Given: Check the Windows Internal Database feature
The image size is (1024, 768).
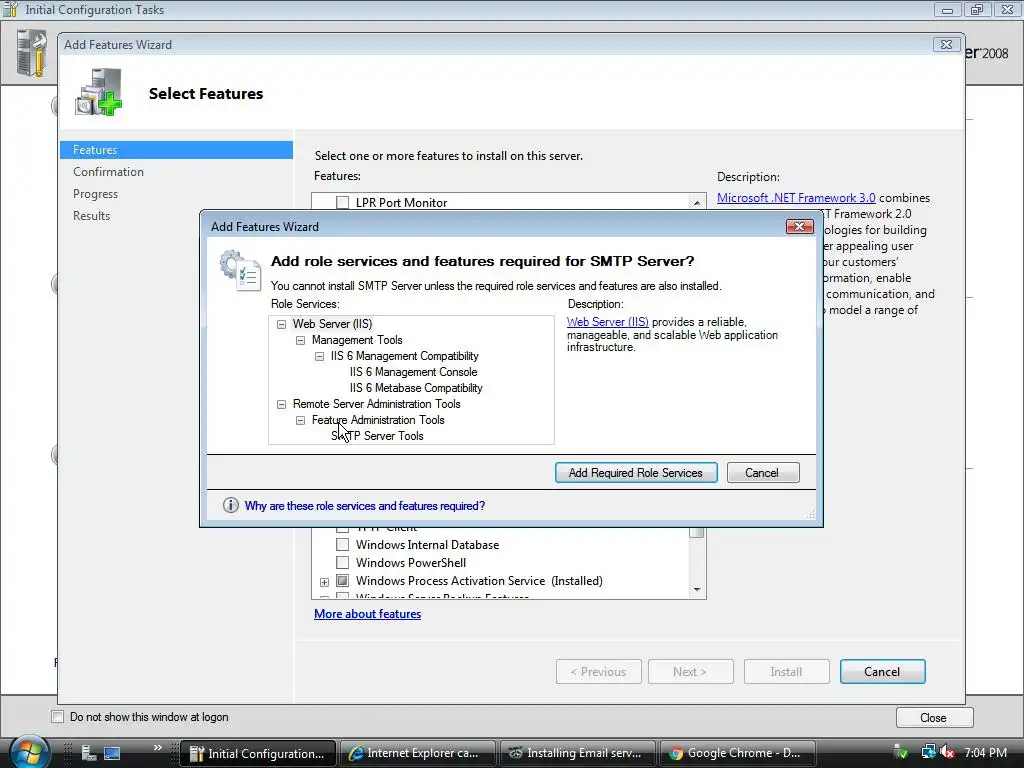Looking at the screenshot, I should click(342, 545).
